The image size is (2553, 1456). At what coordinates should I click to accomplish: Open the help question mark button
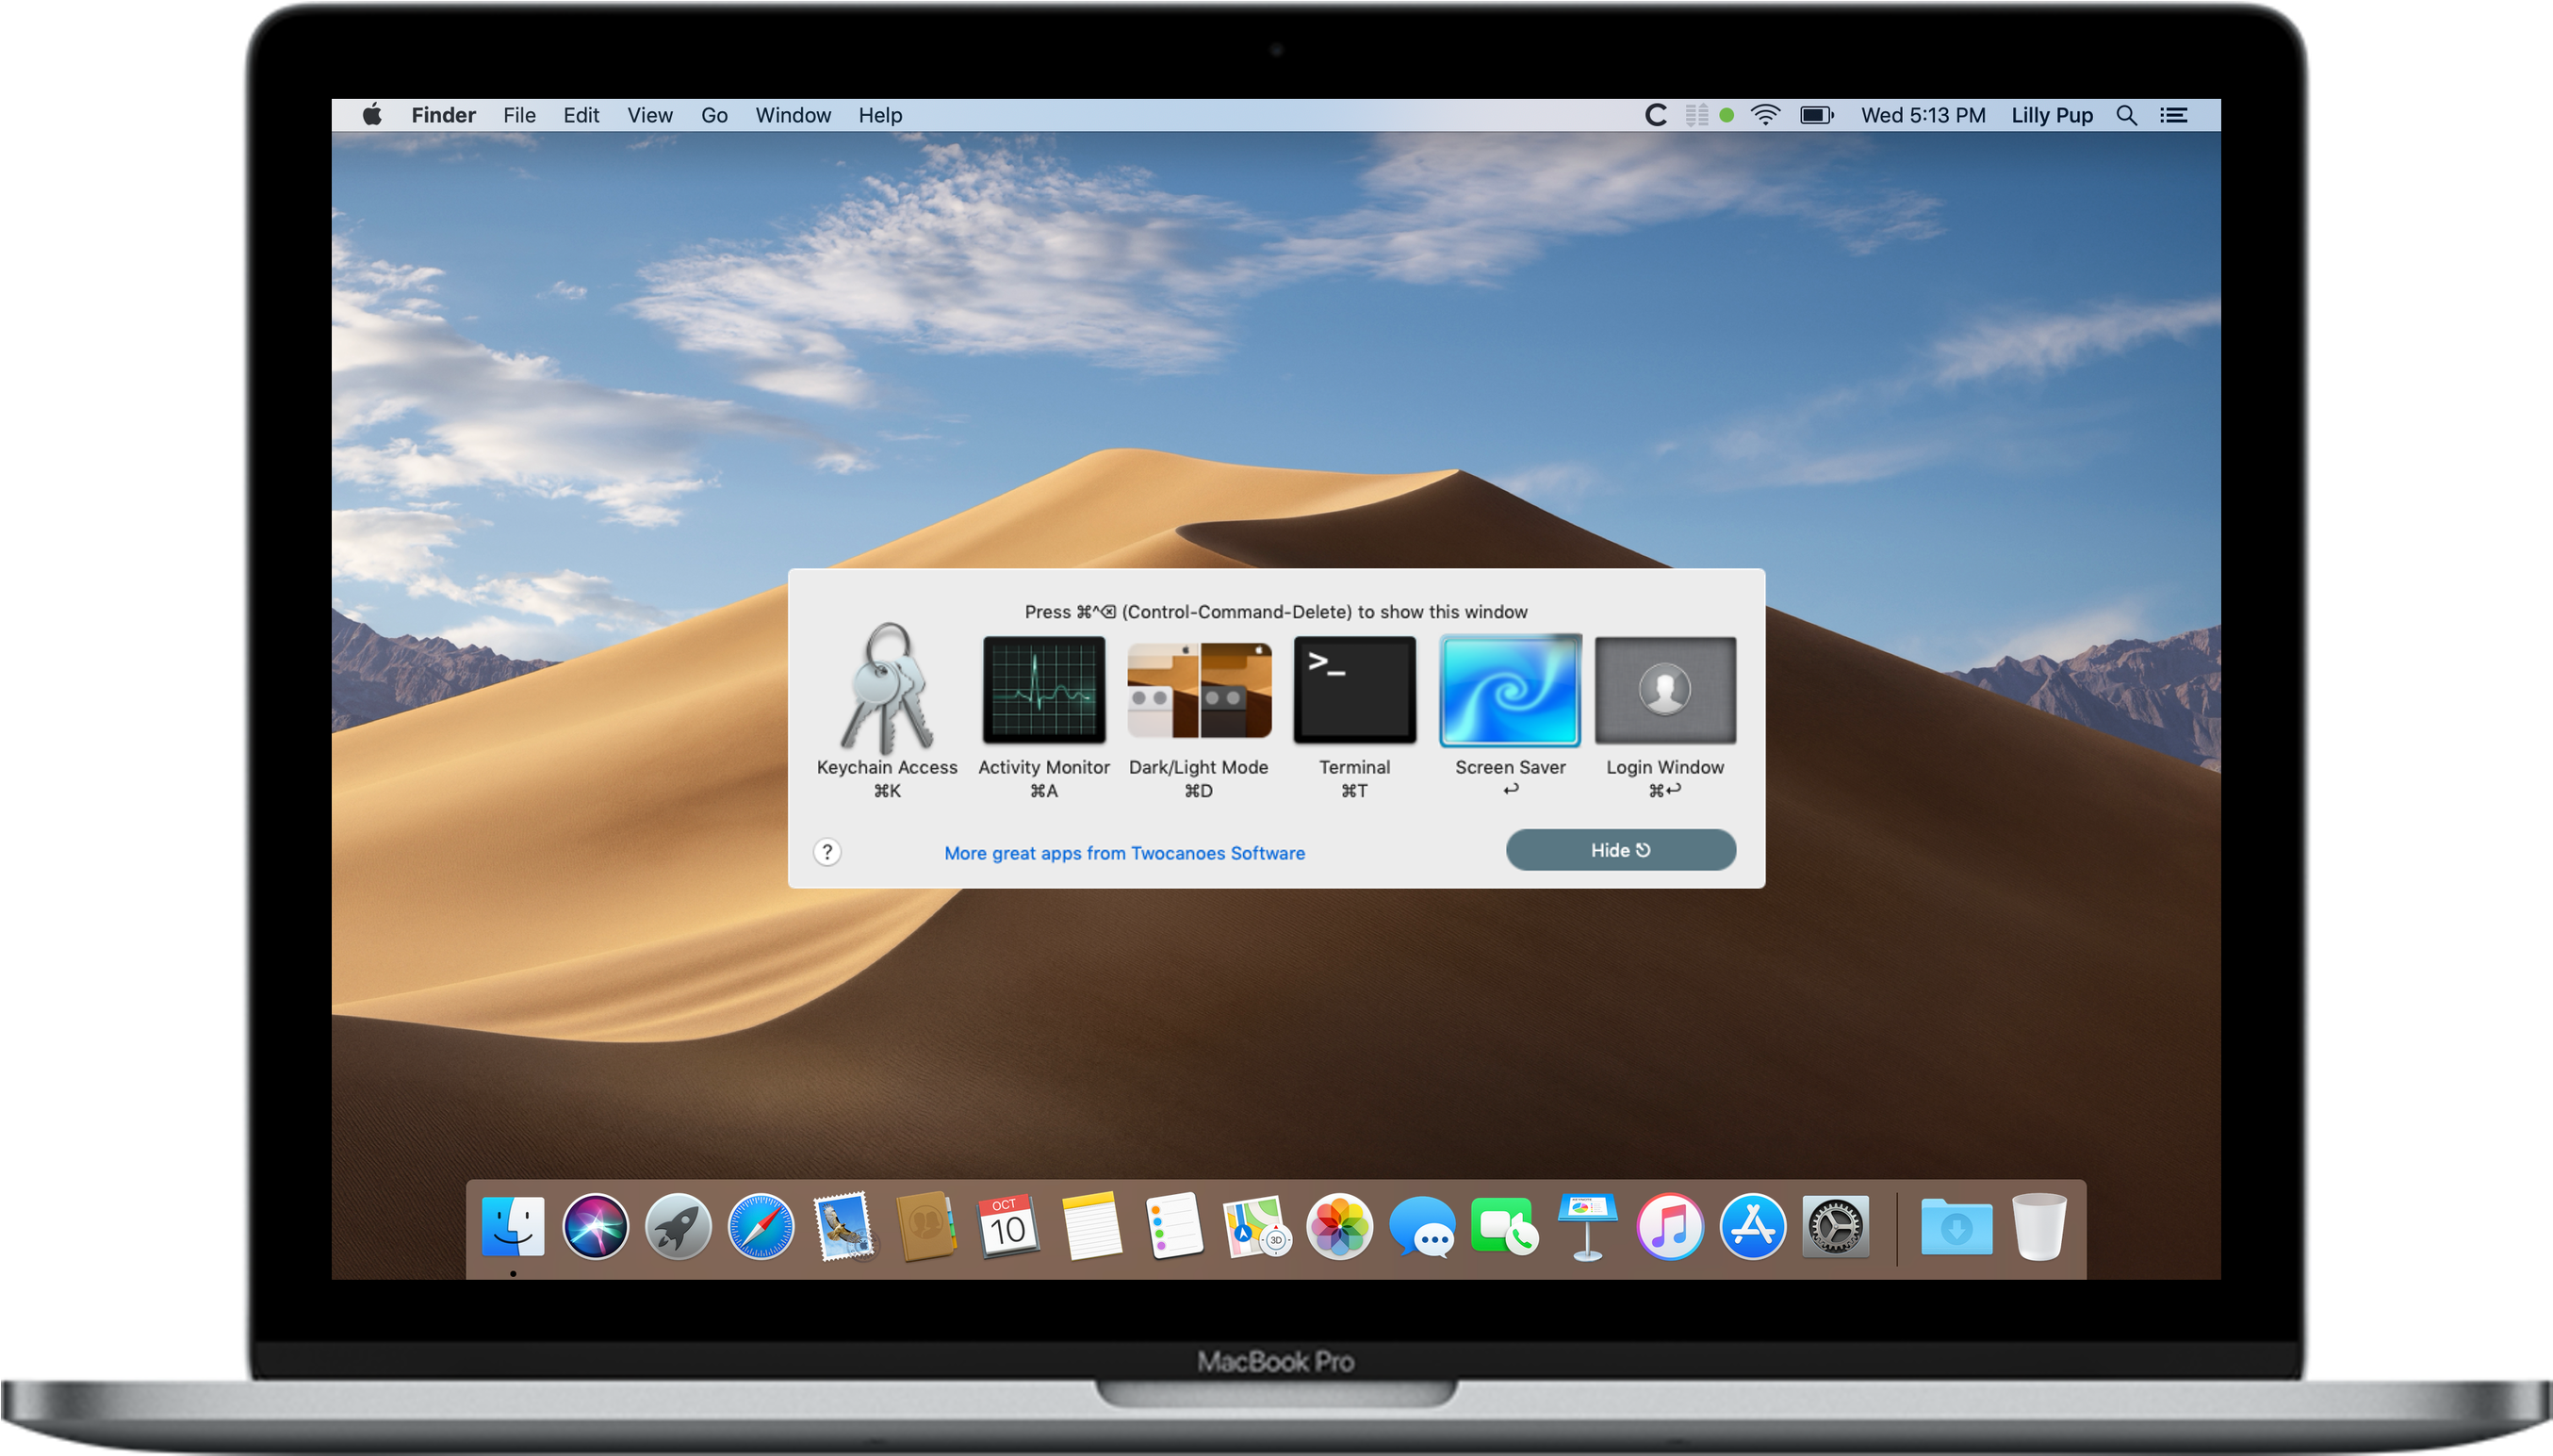pos(827,852)
